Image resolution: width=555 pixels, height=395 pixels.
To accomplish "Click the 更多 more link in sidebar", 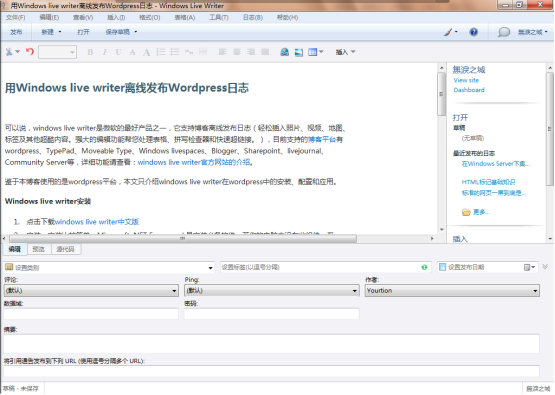I will (x=481, y=212).
